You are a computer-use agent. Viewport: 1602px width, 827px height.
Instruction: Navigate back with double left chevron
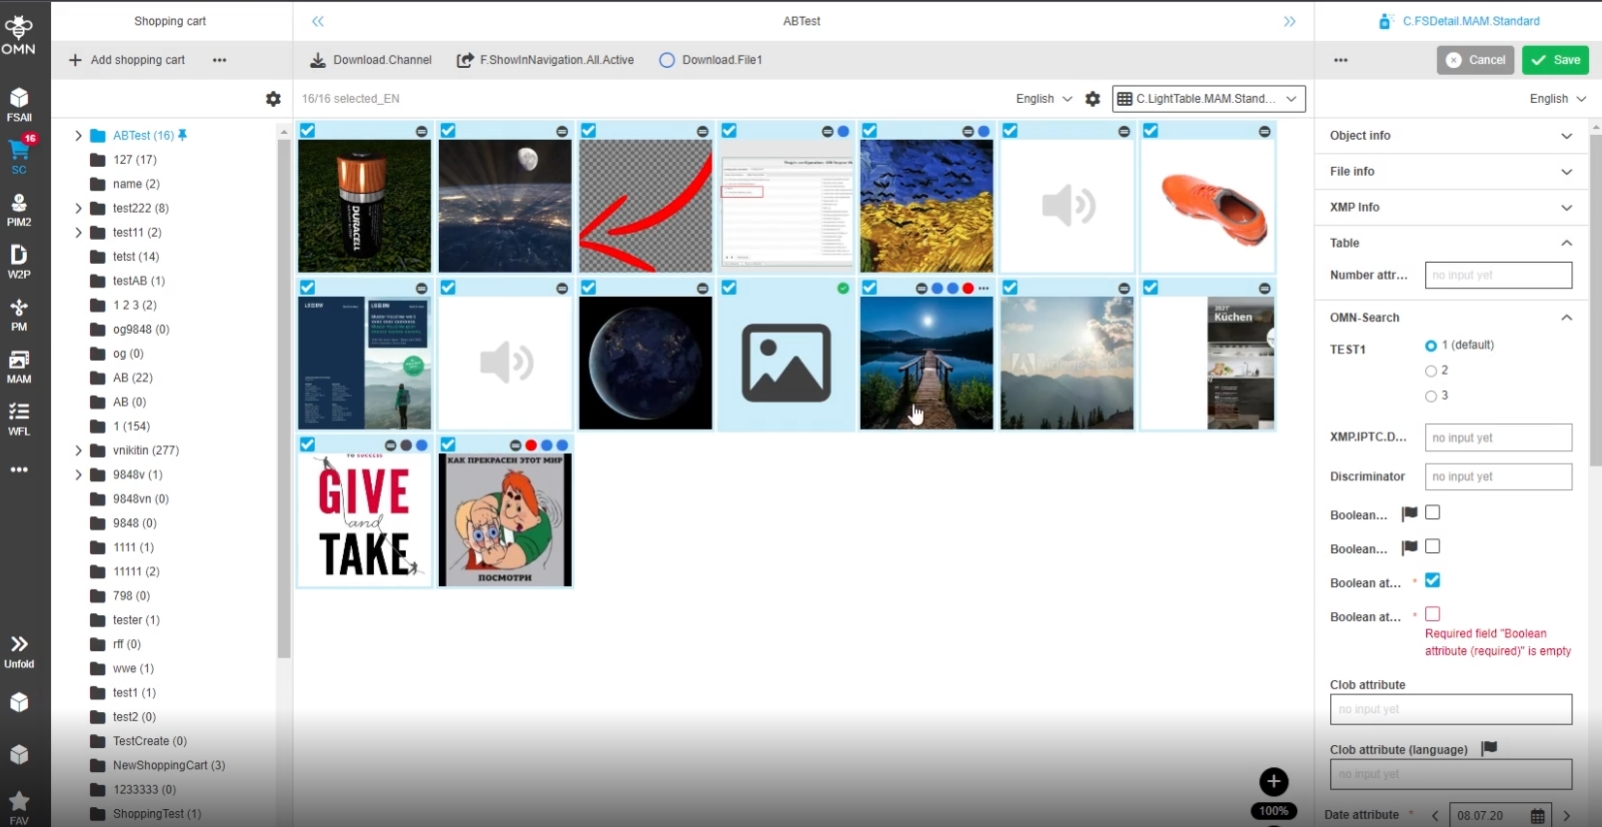click(318, 21)
